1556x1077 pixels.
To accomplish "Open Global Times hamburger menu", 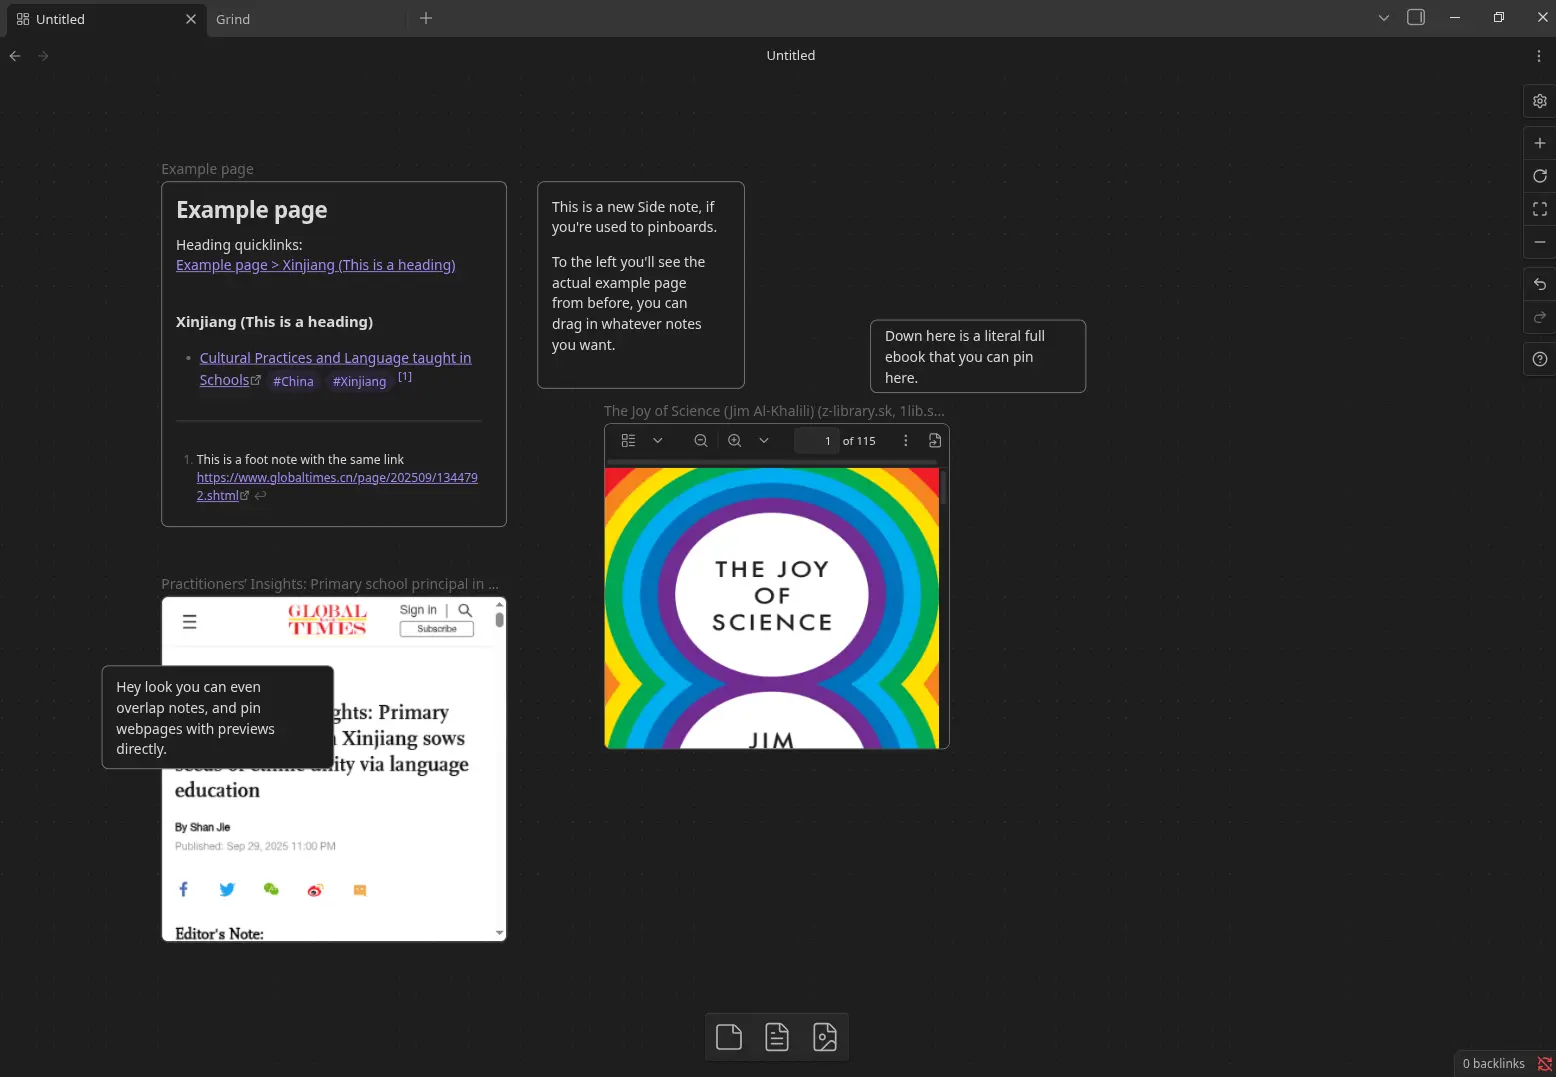I will tap(190, 622).
